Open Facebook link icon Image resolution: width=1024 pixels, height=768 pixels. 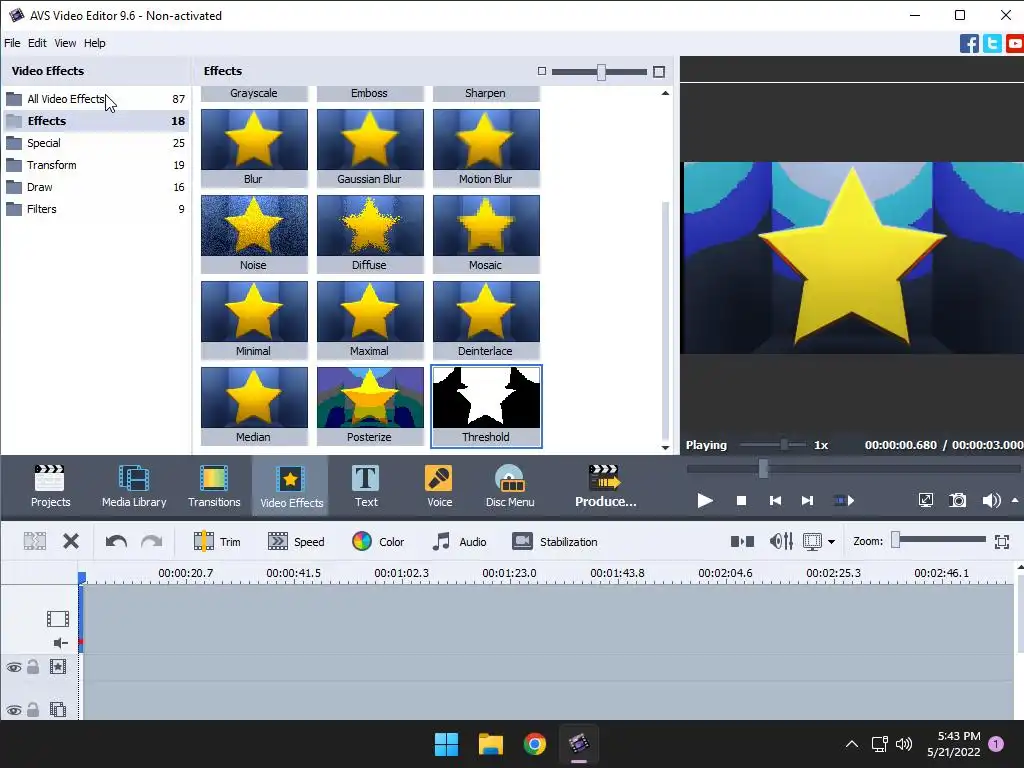(x=969, y=44)
